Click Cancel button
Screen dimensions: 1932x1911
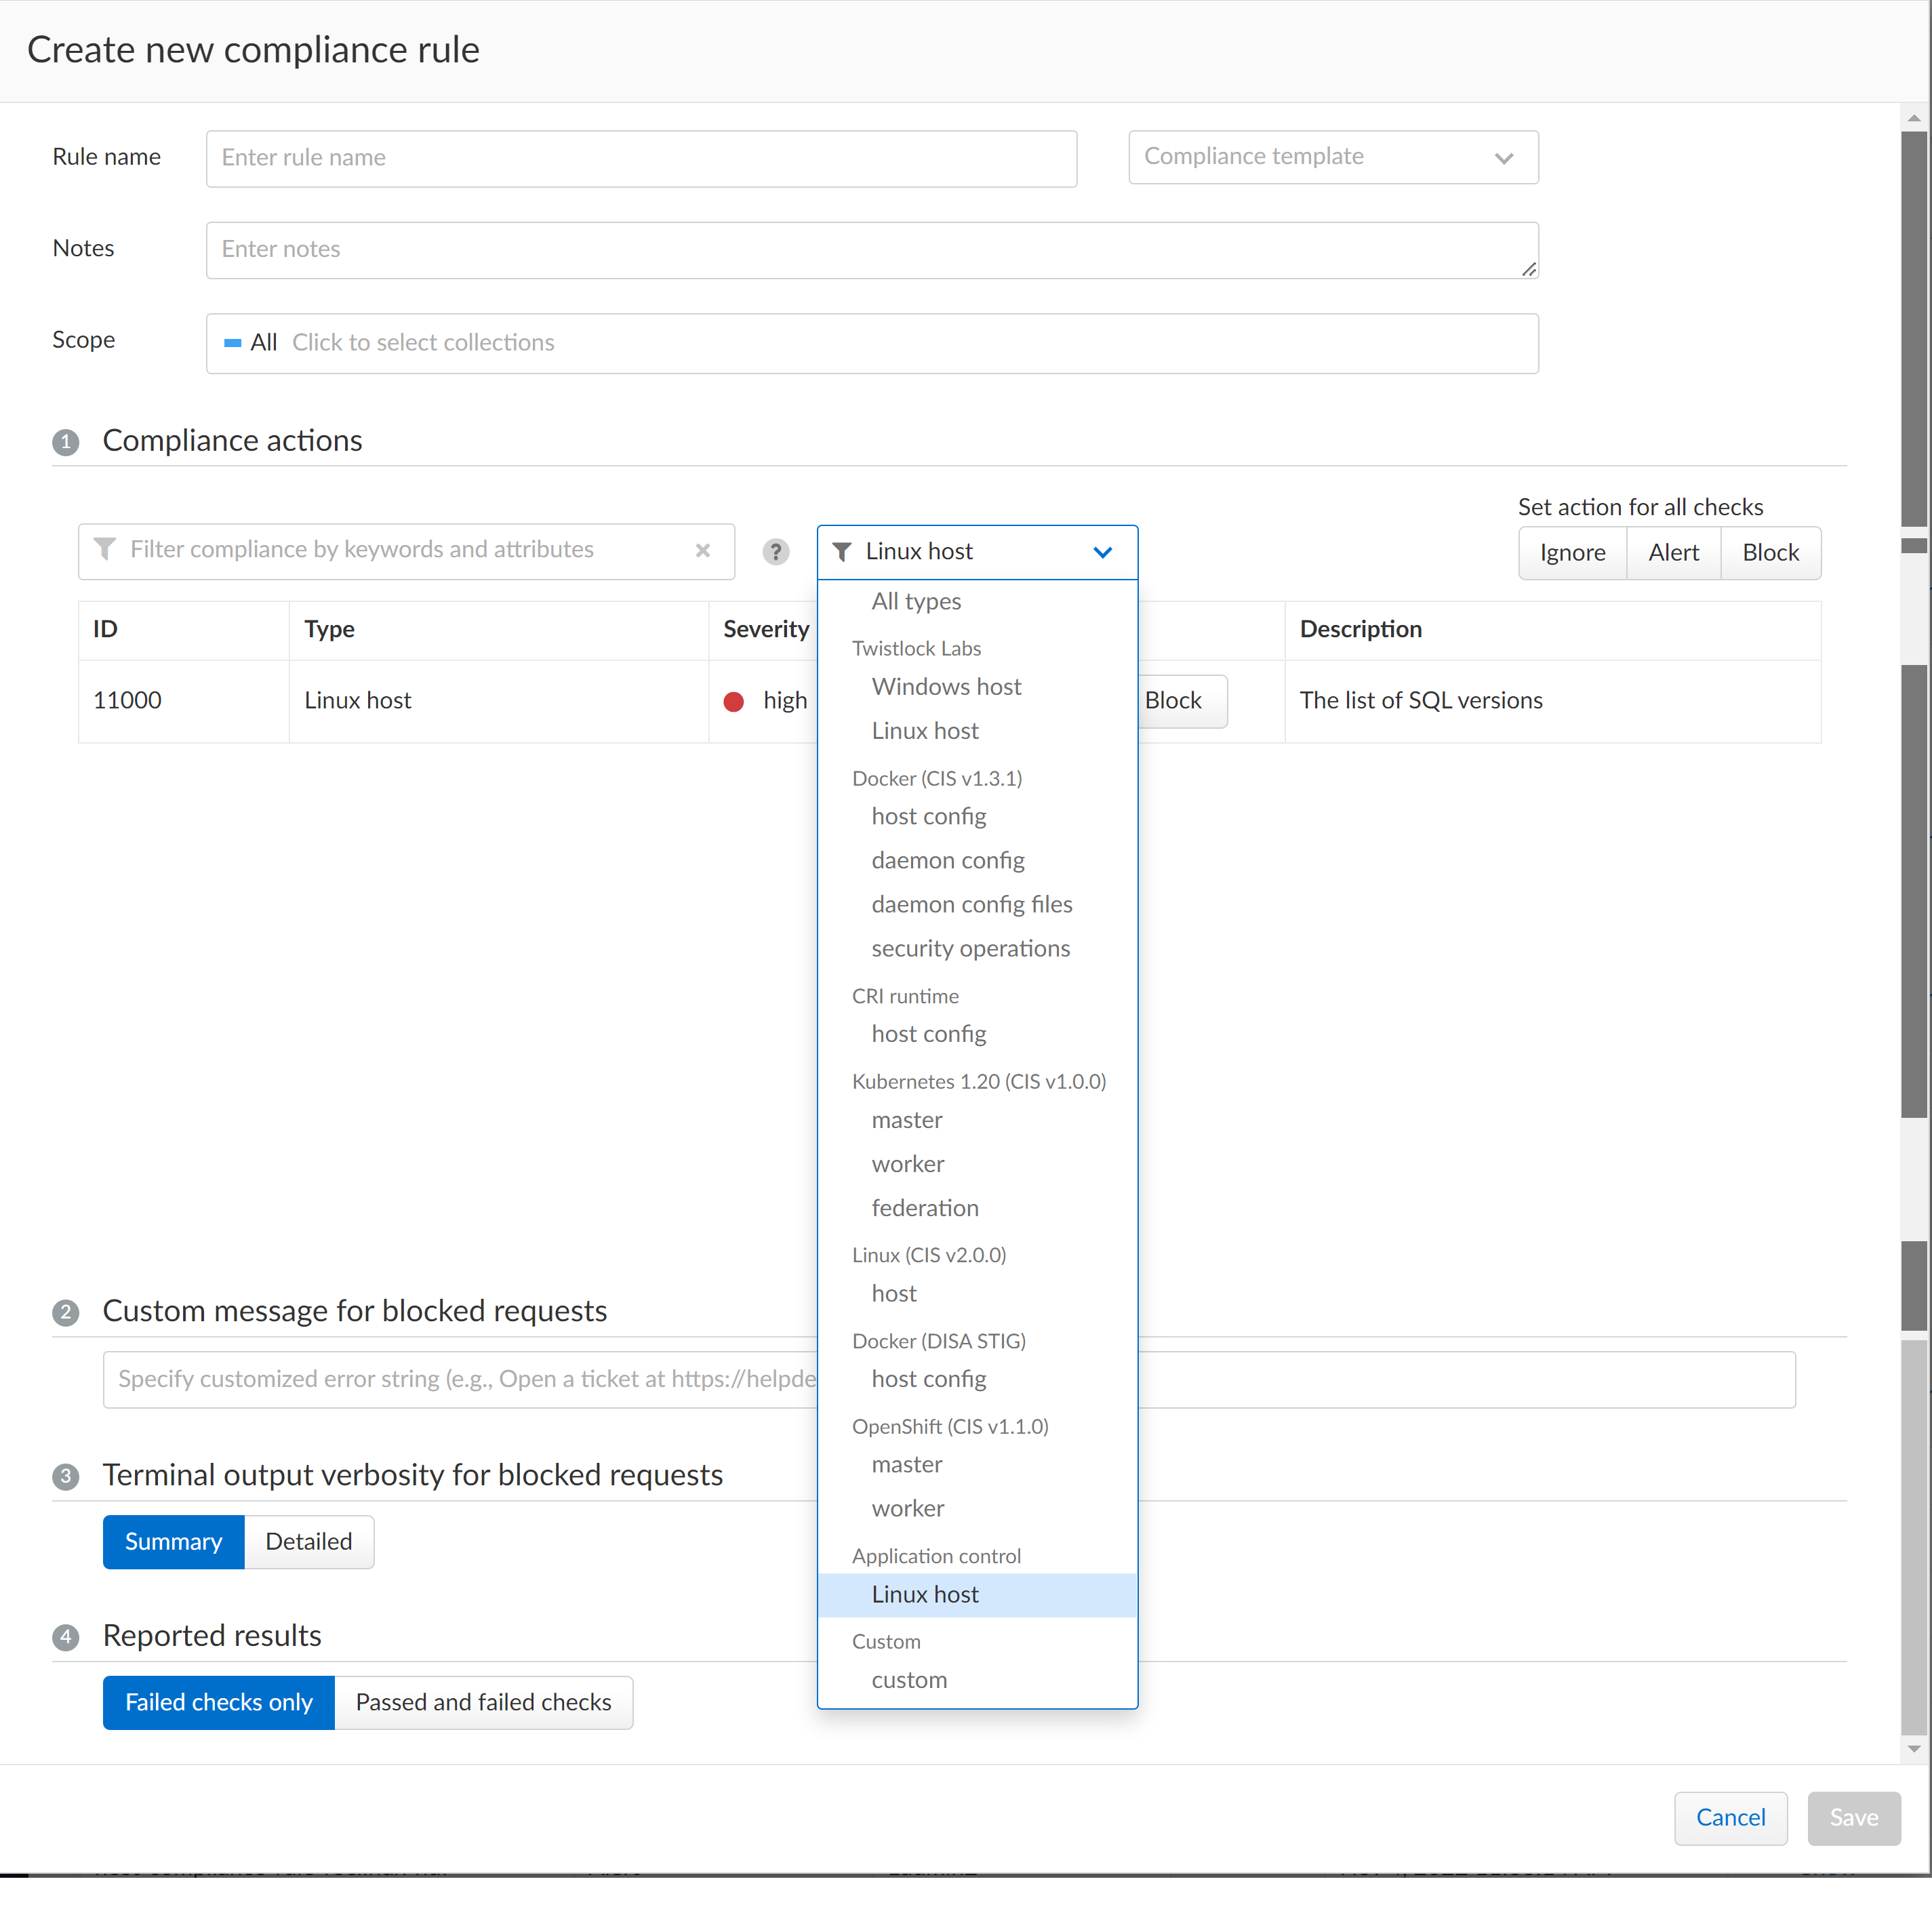tap(1730, 1818)
